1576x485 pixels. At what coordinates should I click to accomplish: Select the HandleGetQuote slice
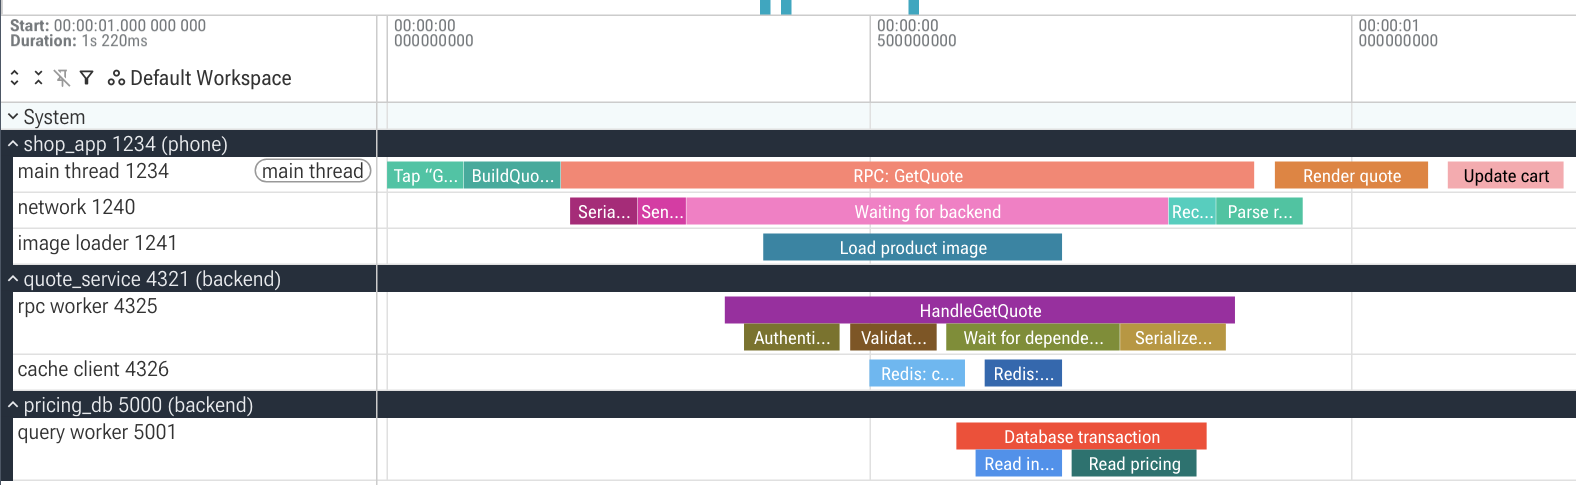(980, 310)
